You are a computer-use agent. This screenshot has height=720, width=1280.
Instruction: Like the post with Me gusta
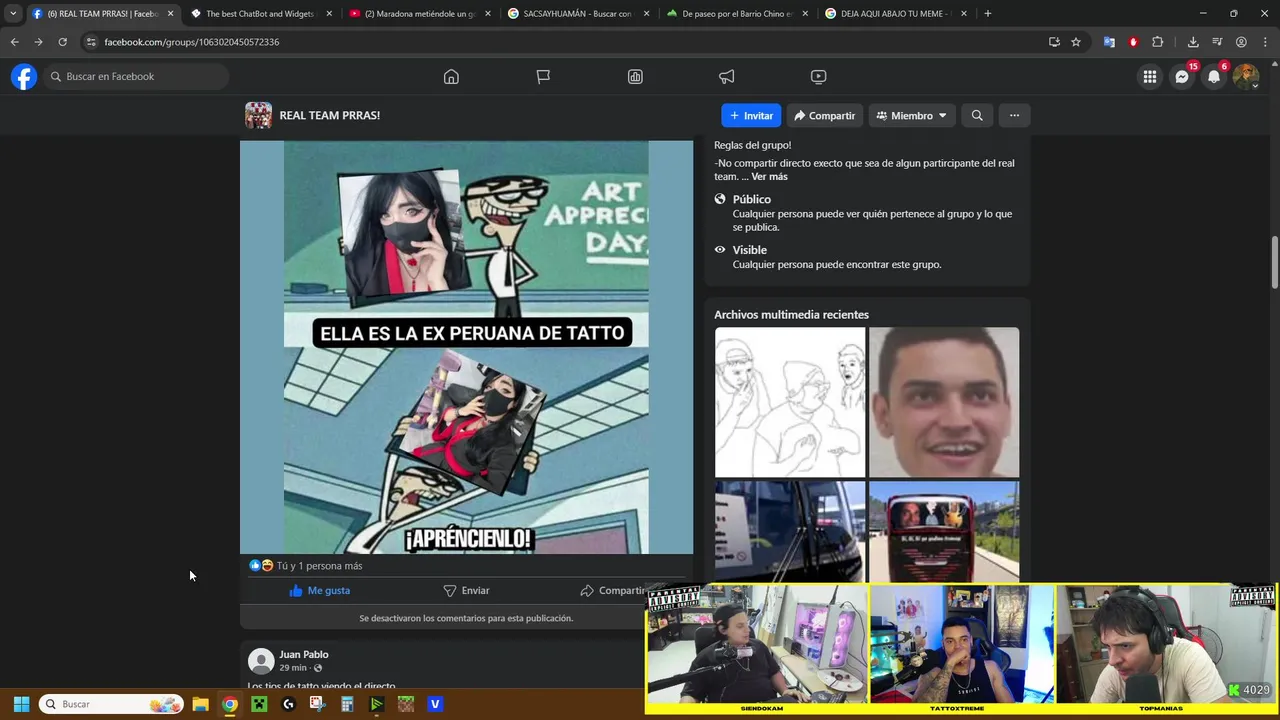[x=320, y=591]
